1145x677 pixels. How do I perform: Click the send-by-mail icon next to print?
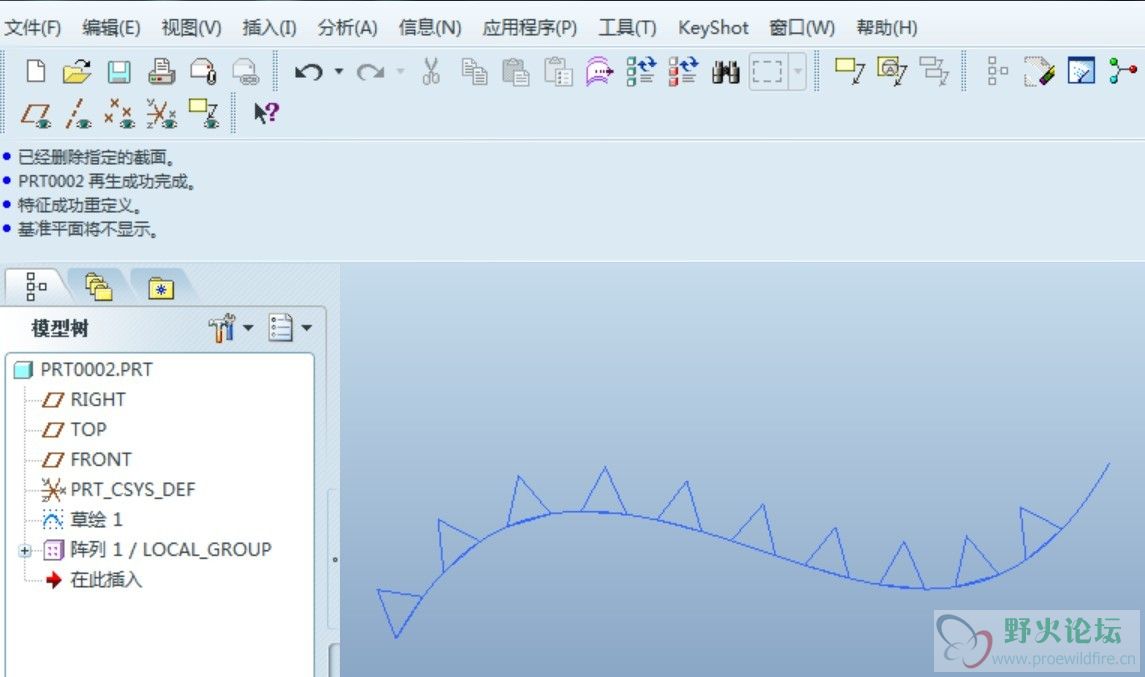point(204,72)
